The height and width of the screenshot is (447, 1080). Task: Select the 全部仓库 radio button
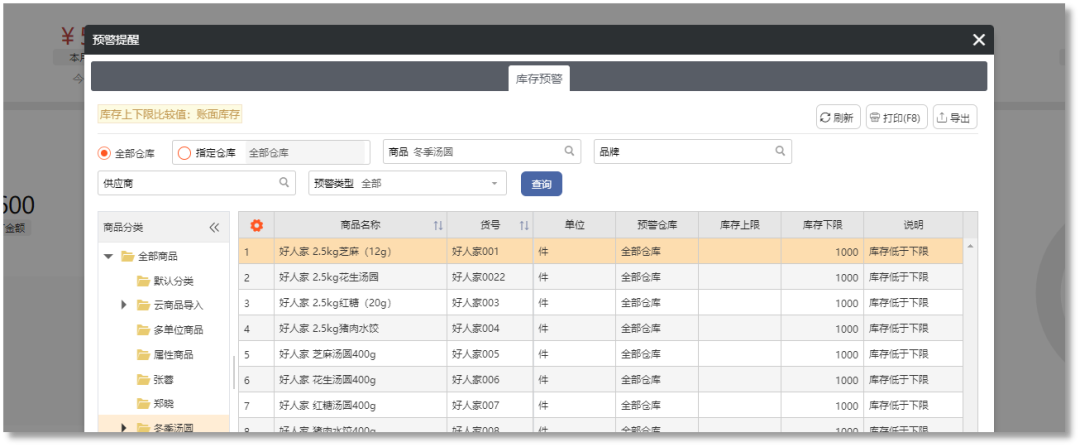[x=104, y=153]
